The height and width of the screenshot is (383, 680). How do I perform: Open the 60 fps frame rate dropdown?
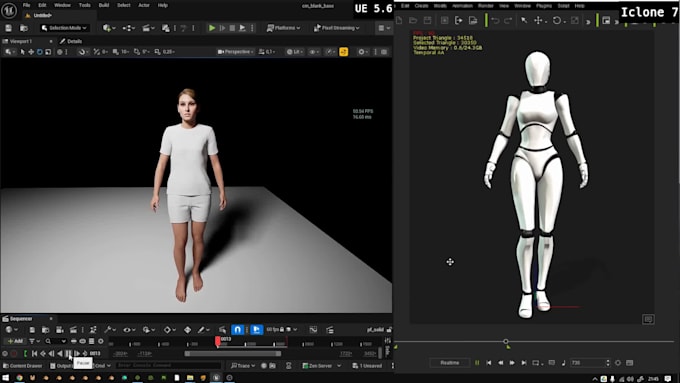(282, 330)
